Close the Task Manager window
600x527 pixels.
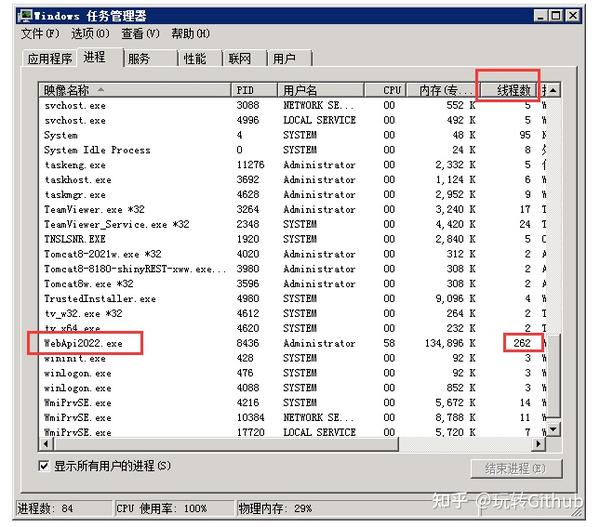point(572,16)
